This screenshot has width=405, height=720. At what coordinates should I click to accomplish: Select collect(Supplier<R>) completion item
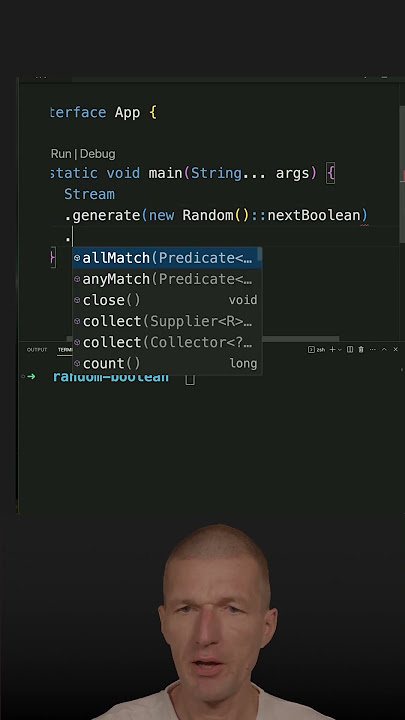[167, 321]
